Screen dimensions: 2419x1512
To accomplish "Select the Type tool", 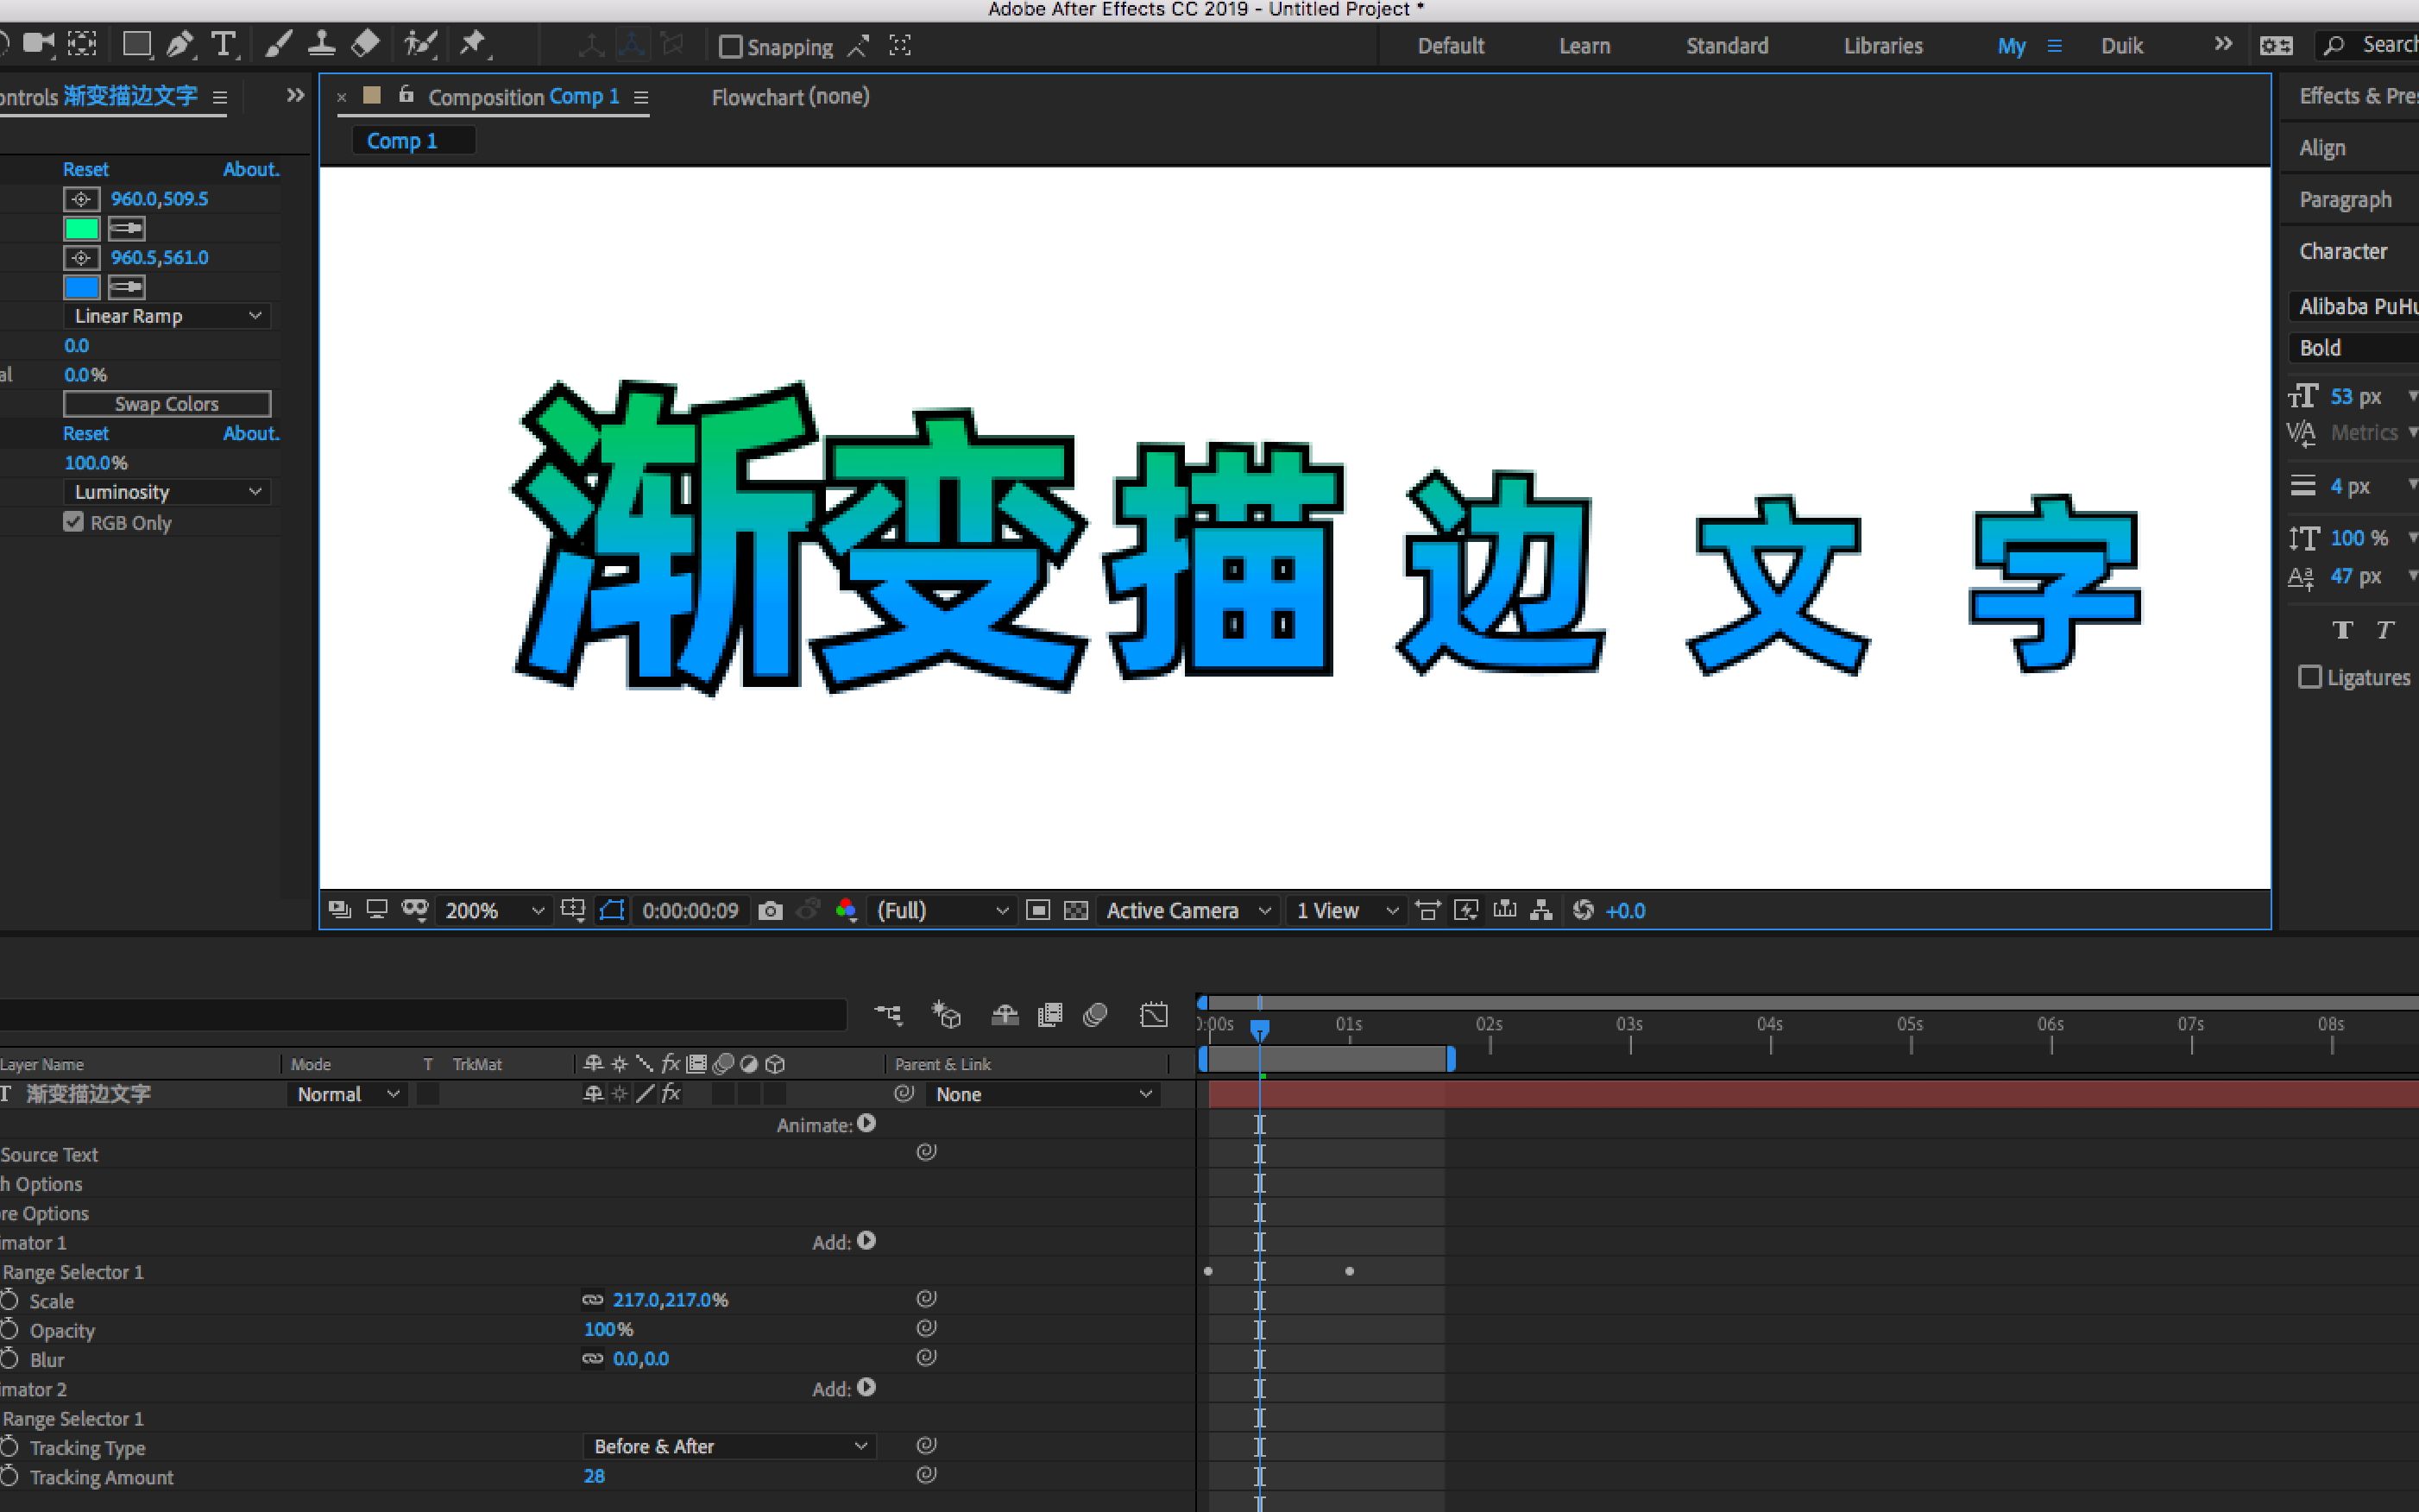I will (x=224, y=44).
